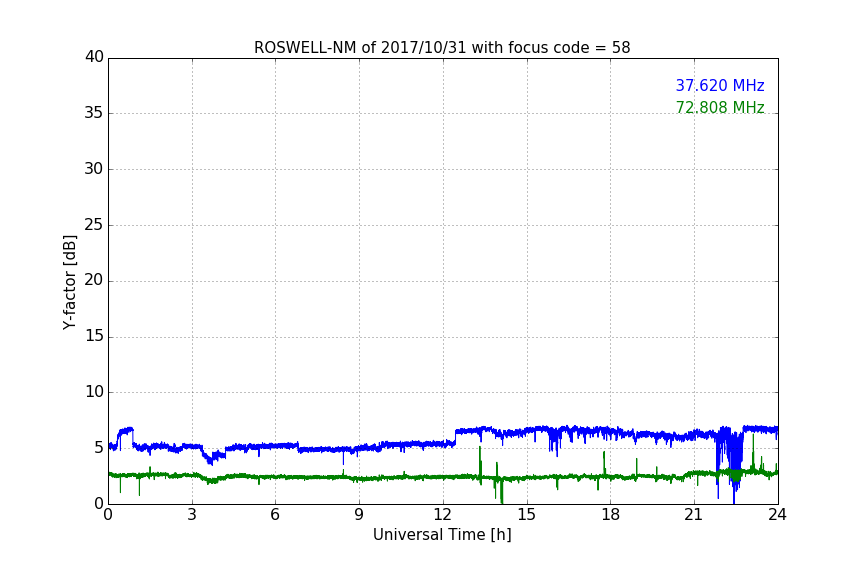Click the y-axis tick label 25
Image resolution: width=864 pixels, height=576 pixels.
[x=94, y=225]
